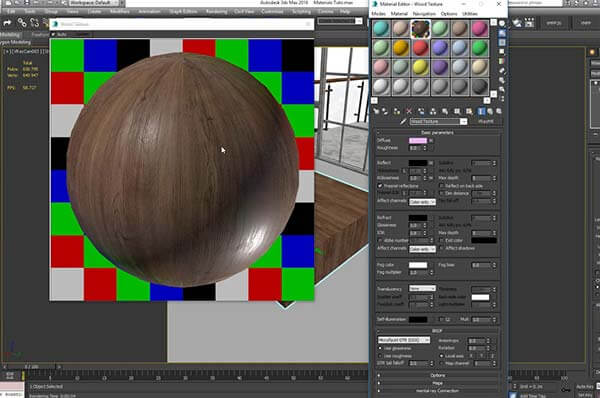This screenshot has width=600, height=398.
Task: Open Material menu in Material Editor
Action: (399, 13)
